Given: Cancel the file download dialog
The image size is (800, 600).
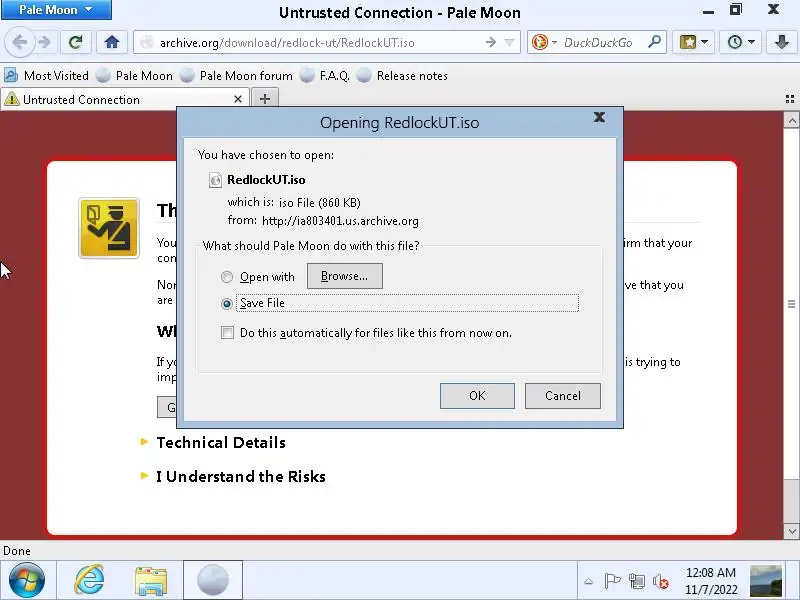Looking at the screenshot, I should pyautogui.click(x=563, y=396).
